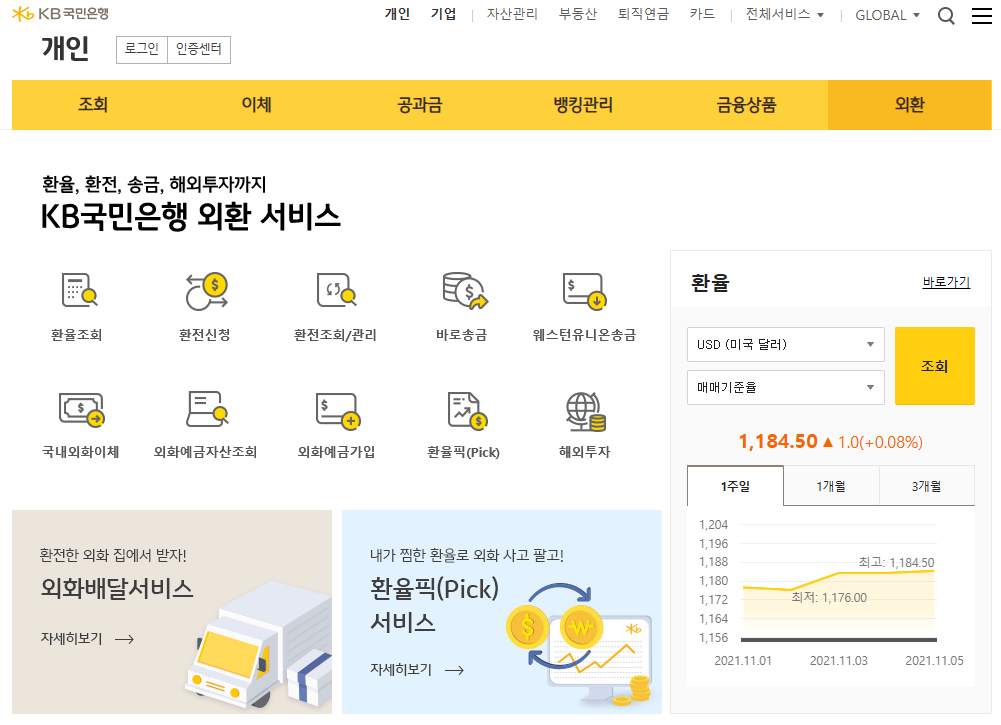Expand the GLOBAL language dropdown

coord(887,15)
